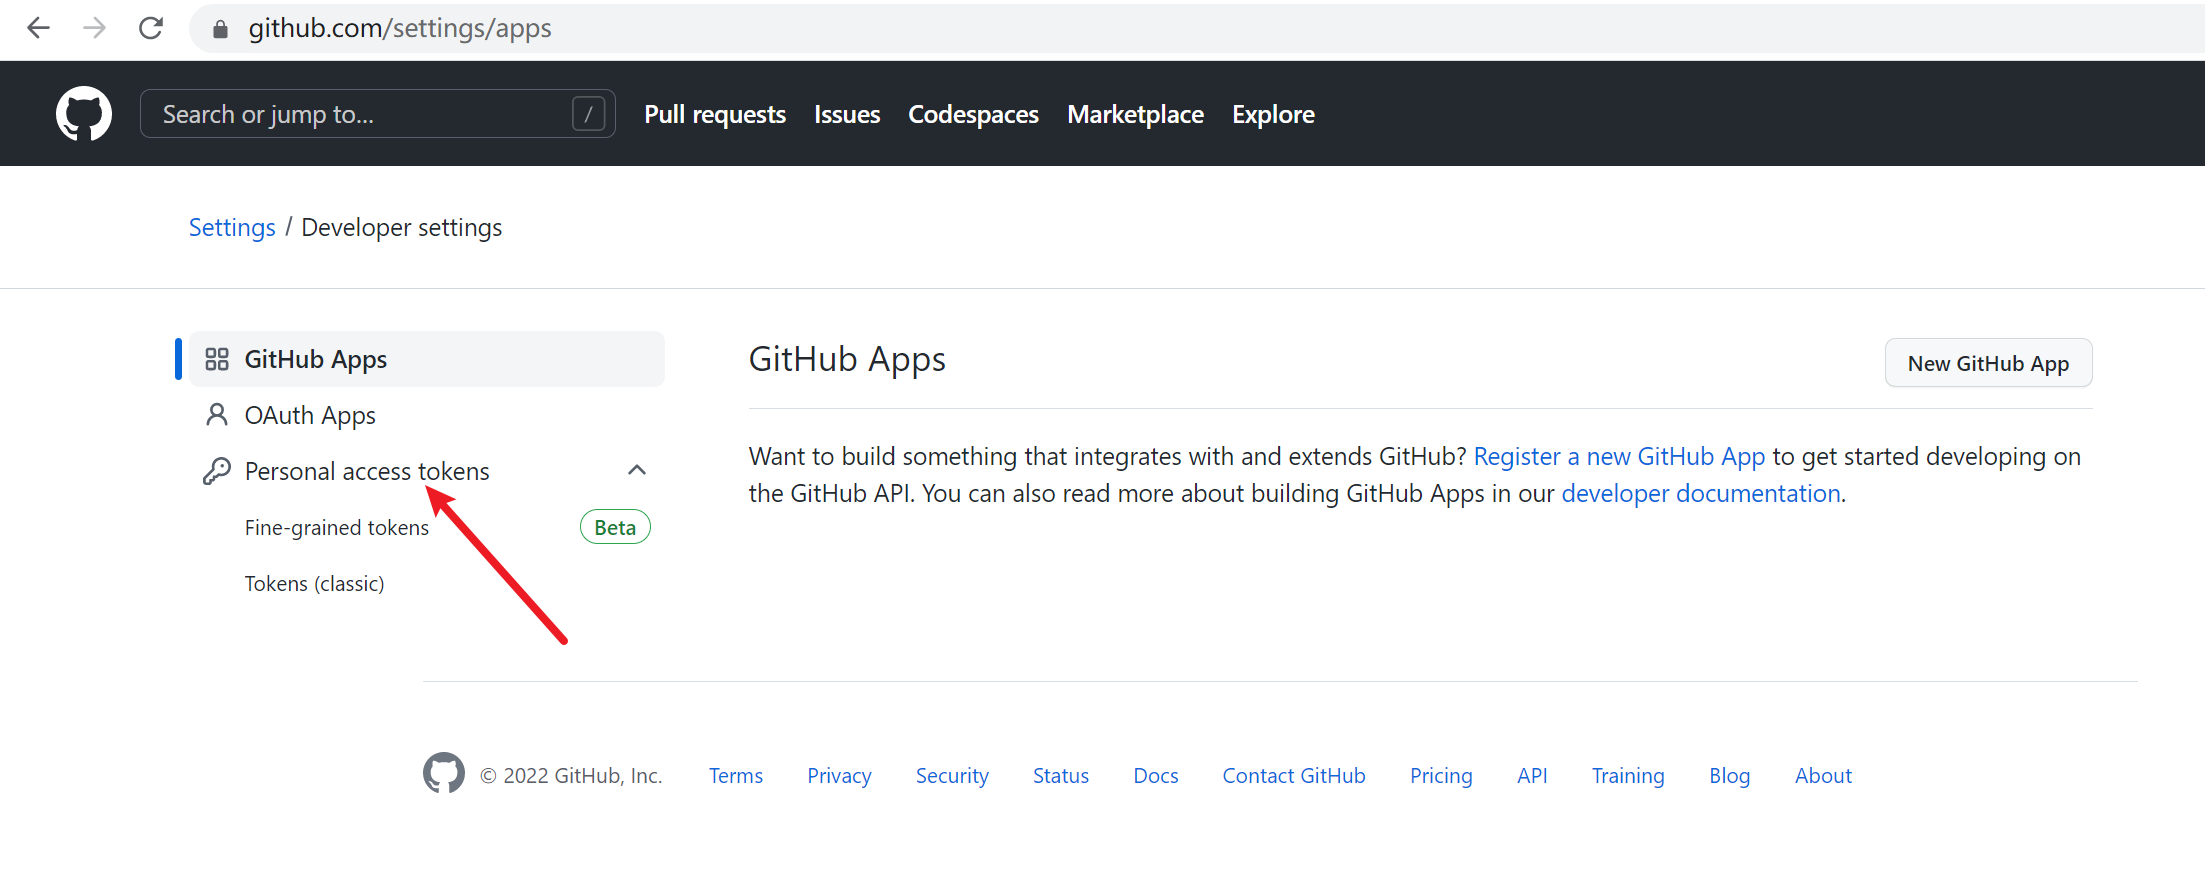Screen dimensions: 2205x871
Task: Reload the page with the refresh icon
Action: [x=151, y=28]
